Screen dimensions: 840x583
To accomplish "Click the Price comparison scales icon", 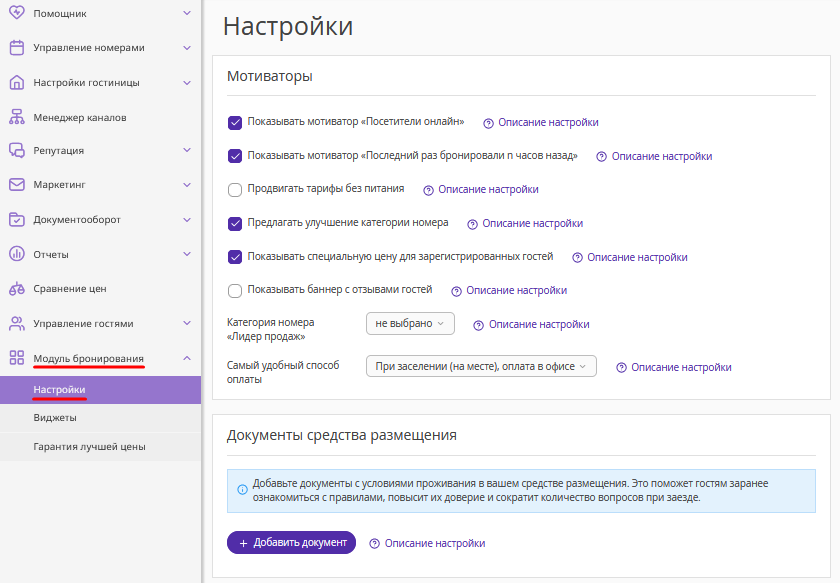I will point(16,289).
